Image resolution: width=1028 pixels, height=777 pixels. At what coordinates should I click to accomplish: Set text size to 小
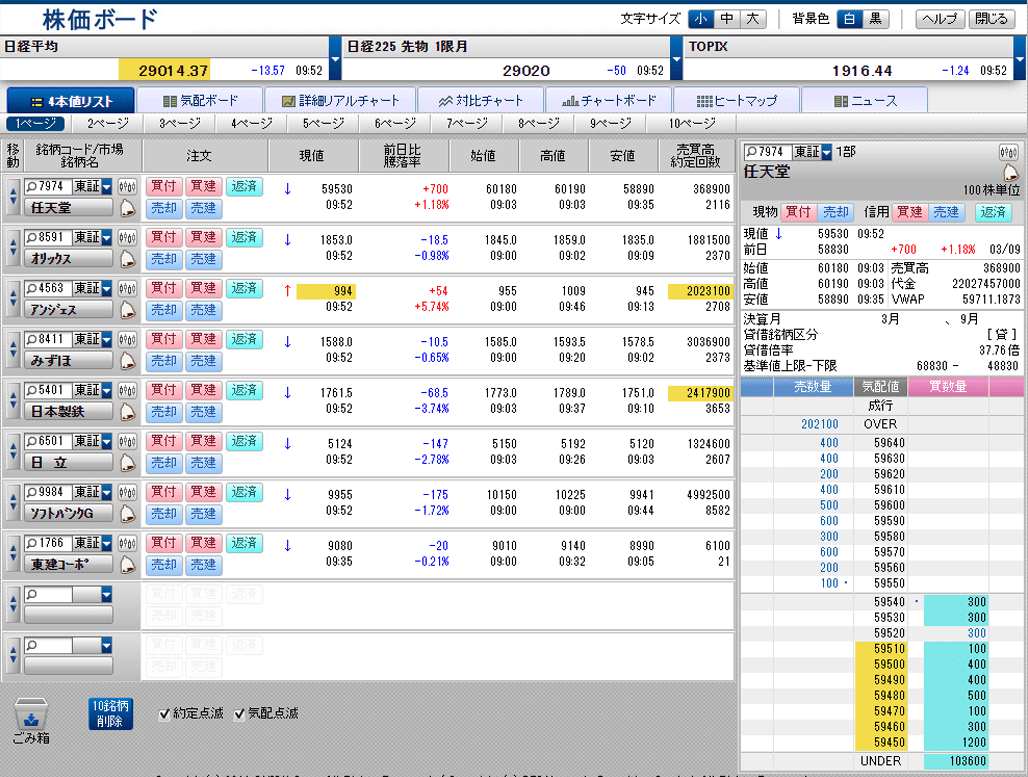coord(701,19)
